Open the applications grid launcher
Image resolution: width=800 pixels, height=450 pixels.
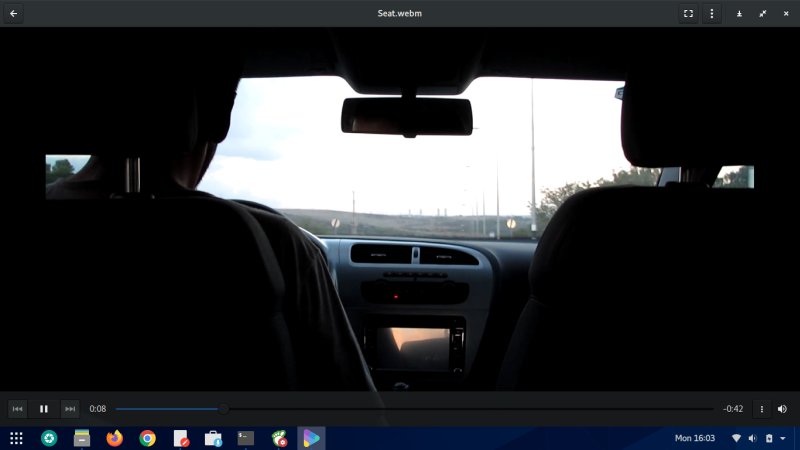click(x=16, y=438)
